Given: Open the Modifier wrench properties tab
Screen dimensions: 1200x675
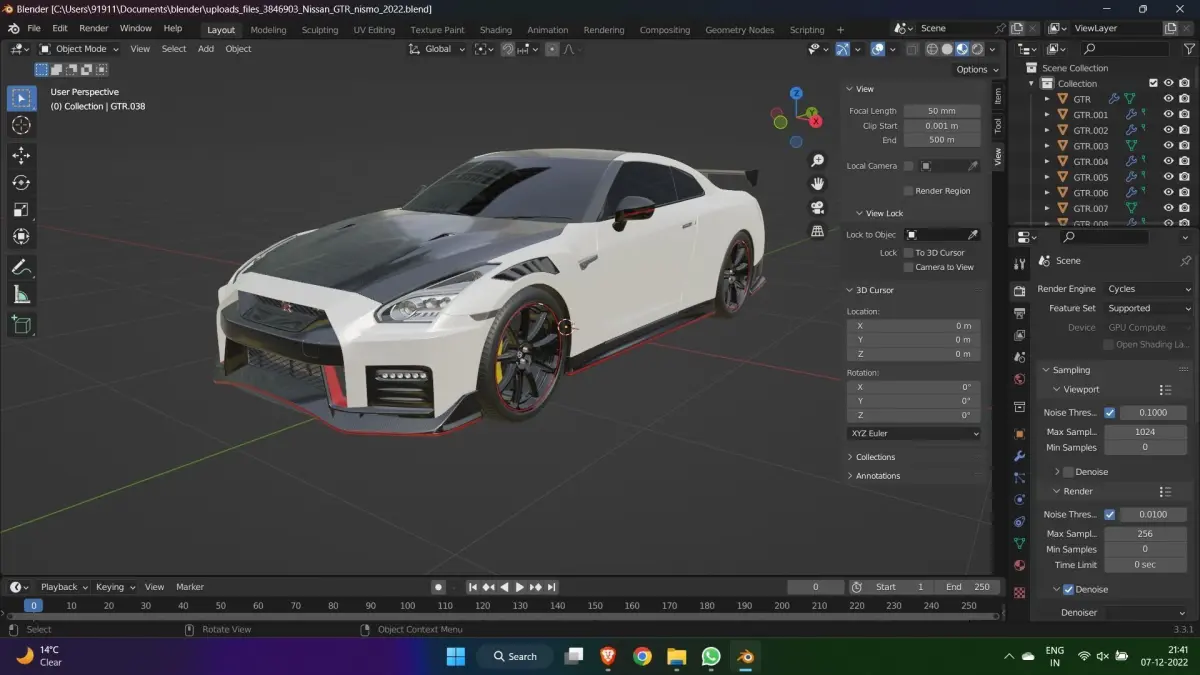Looking at the screenshot, I should pyautogui.click(x=1019, y=456).
